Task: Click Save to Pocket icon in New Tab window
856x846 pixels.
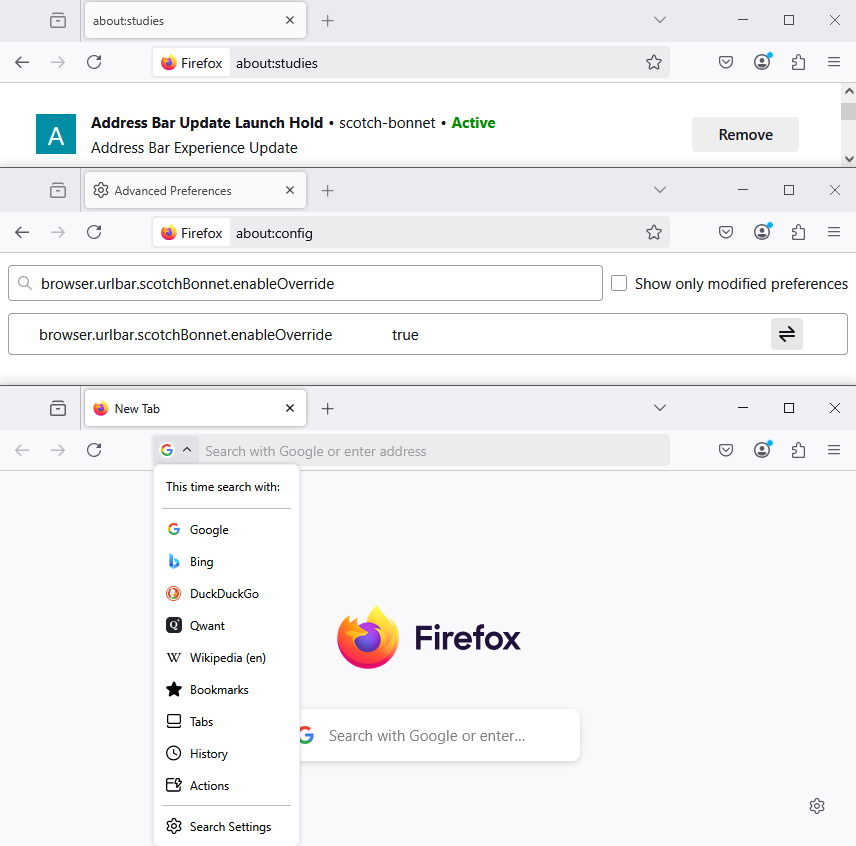Action: 726,450
